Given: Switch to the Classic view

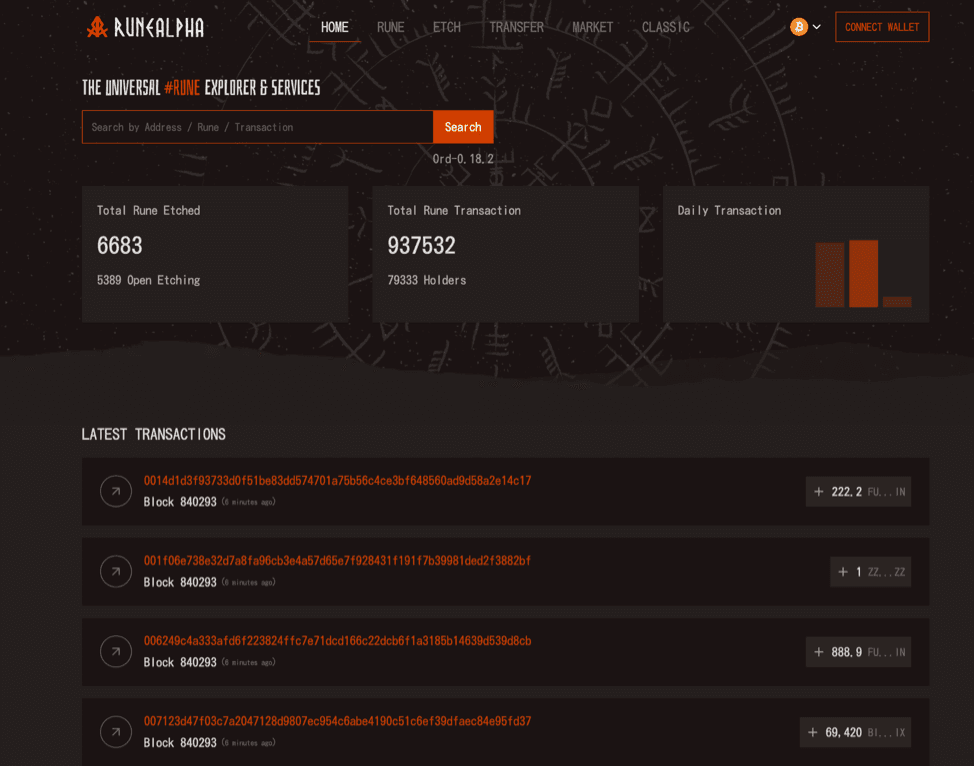Looking at the screenshot, I should pyautogui.click(x=665, y=27).
